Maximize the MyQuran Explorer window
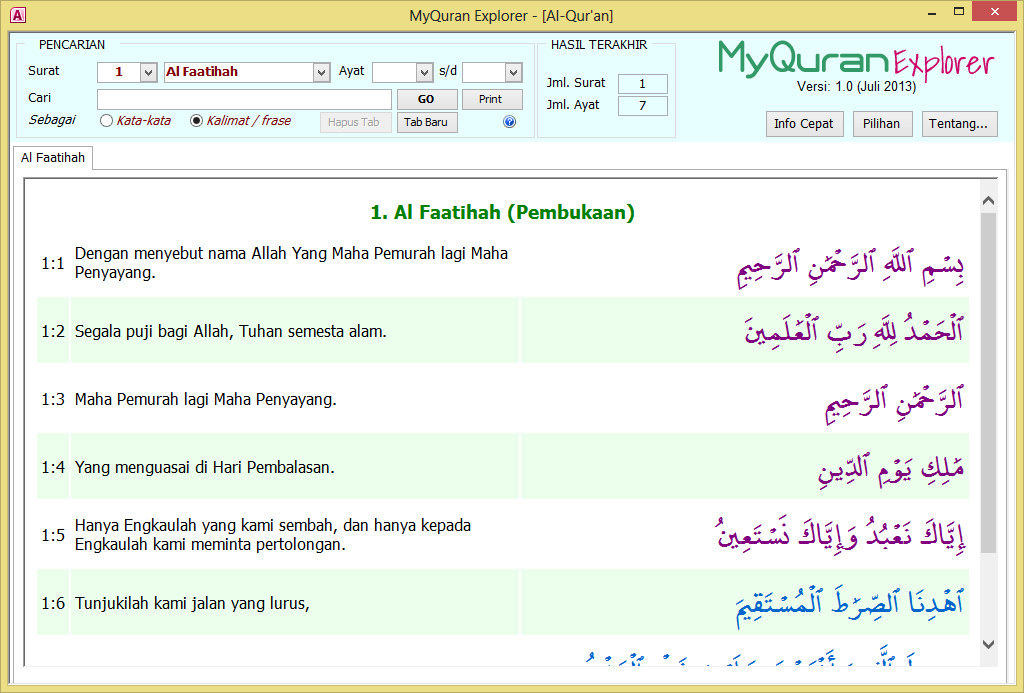The image size is (1024, 693). [x=959, y=12]
